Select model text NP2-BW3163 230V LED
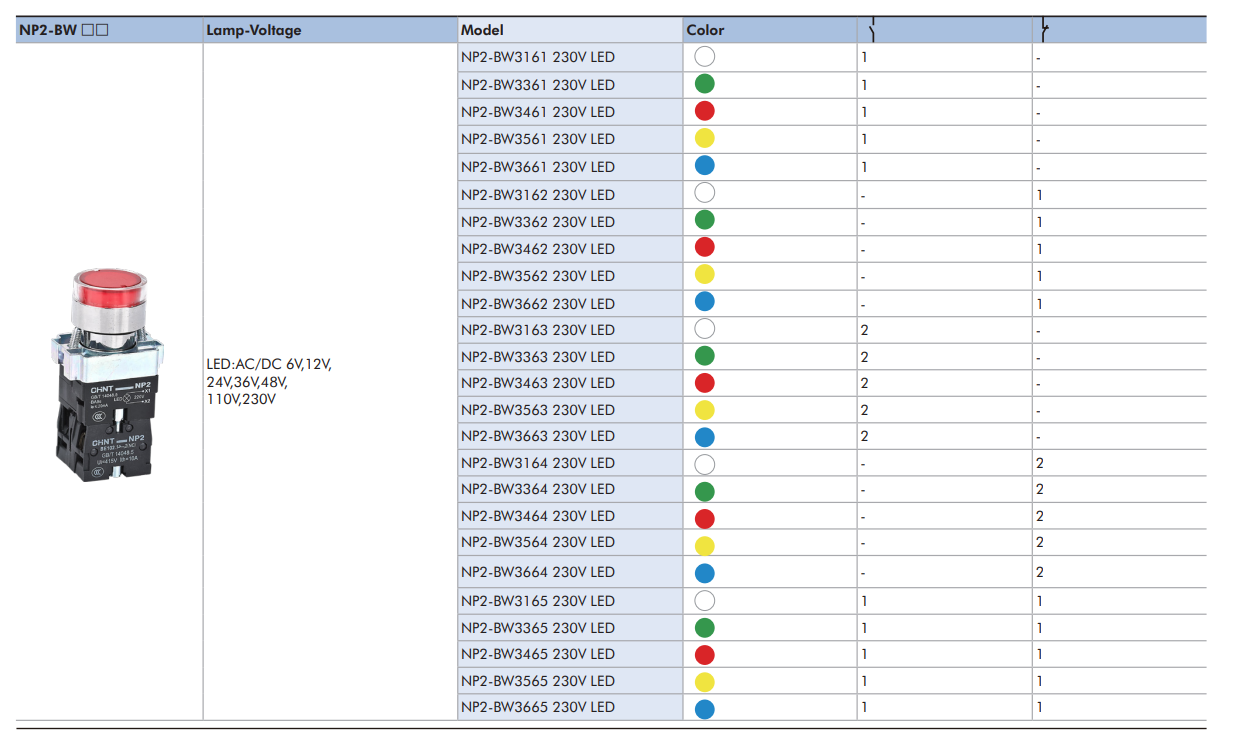1233x732 pixels. (x=538, y=330)
